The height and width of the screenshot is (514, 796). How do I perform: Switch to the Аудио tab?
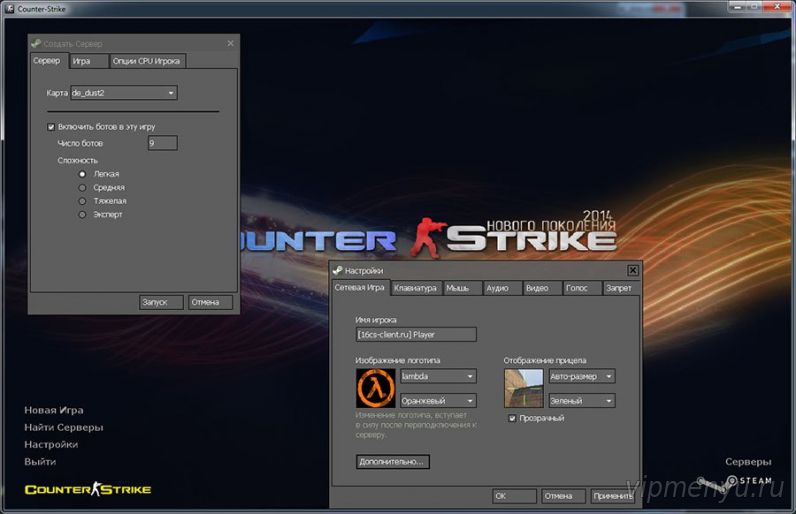pos(503,288)
